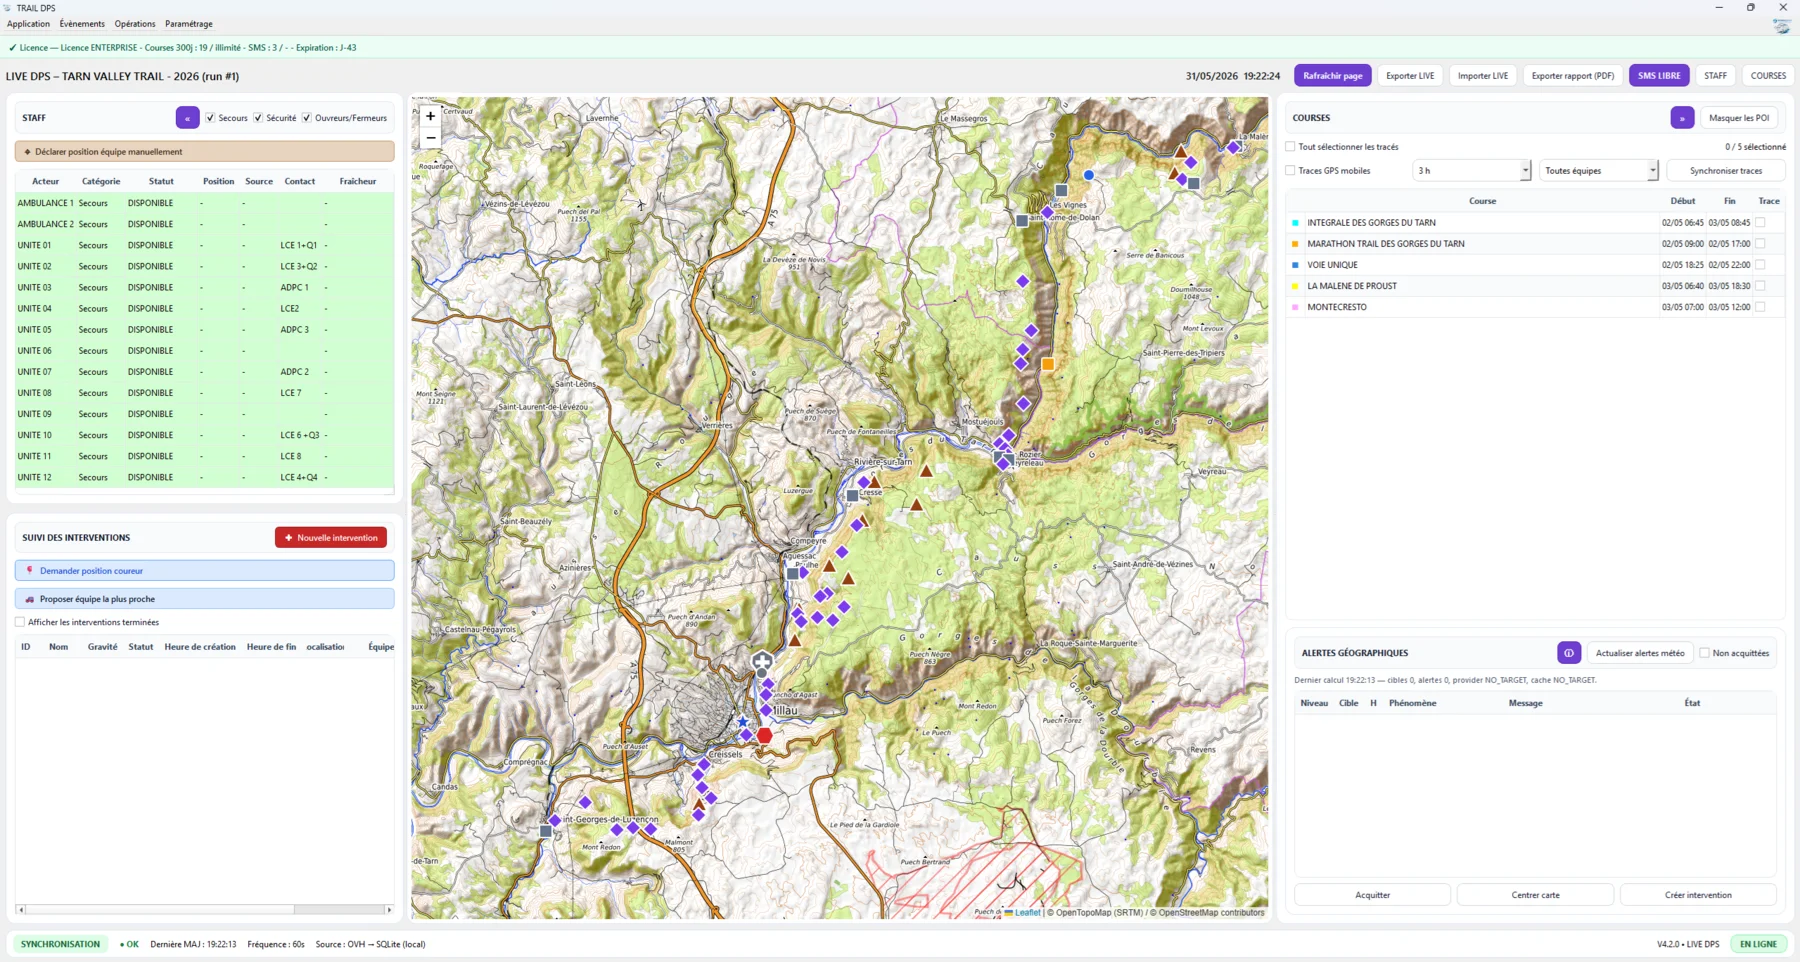This screenshot has height=962, width=1800.
Task: Click Exporter rapport (PDF)
Action: [1573, 76]
